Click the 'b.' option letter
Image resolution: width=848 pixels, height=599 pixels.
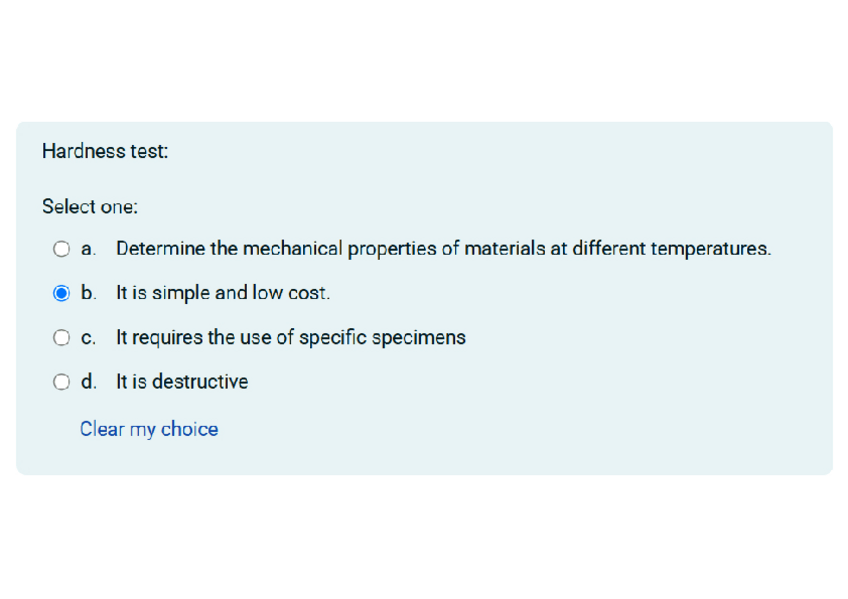[89, 293]
